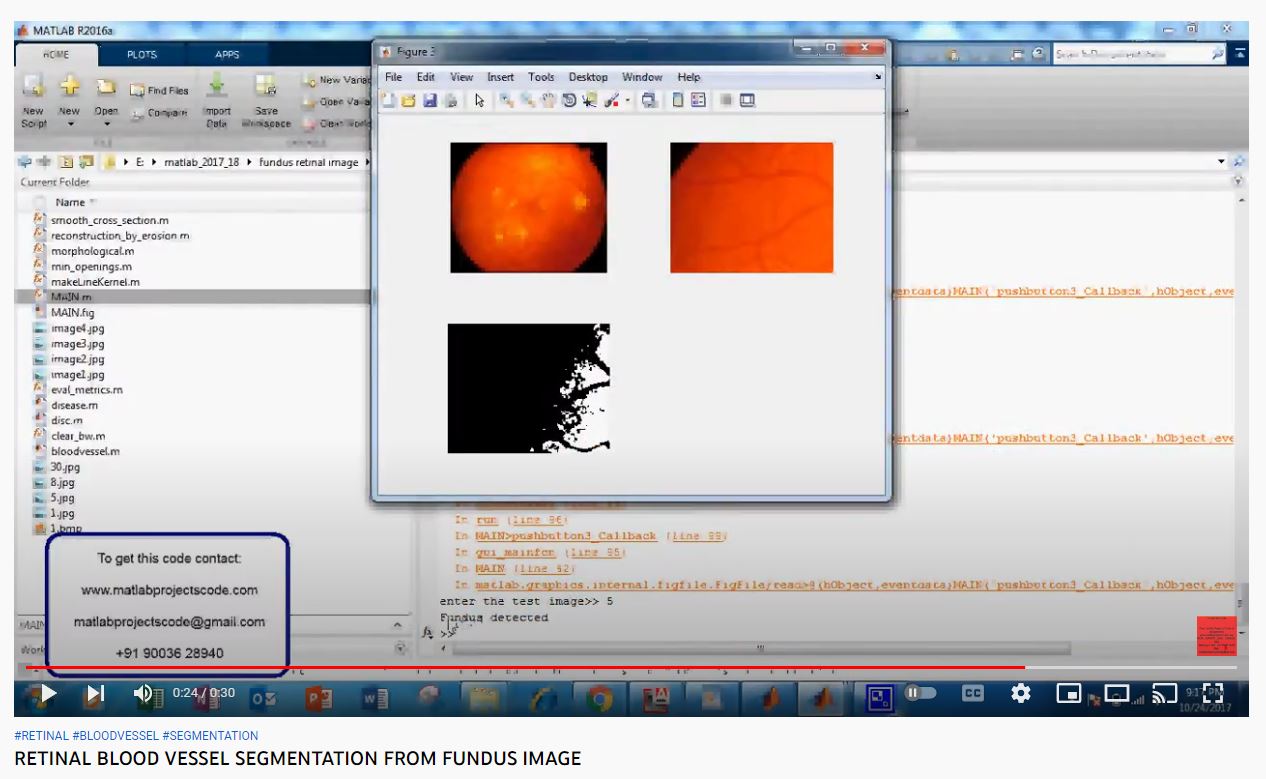Click the Command Window horizontal scrollbar
This screenshot has width=1266, height=779.
(760, 648)
